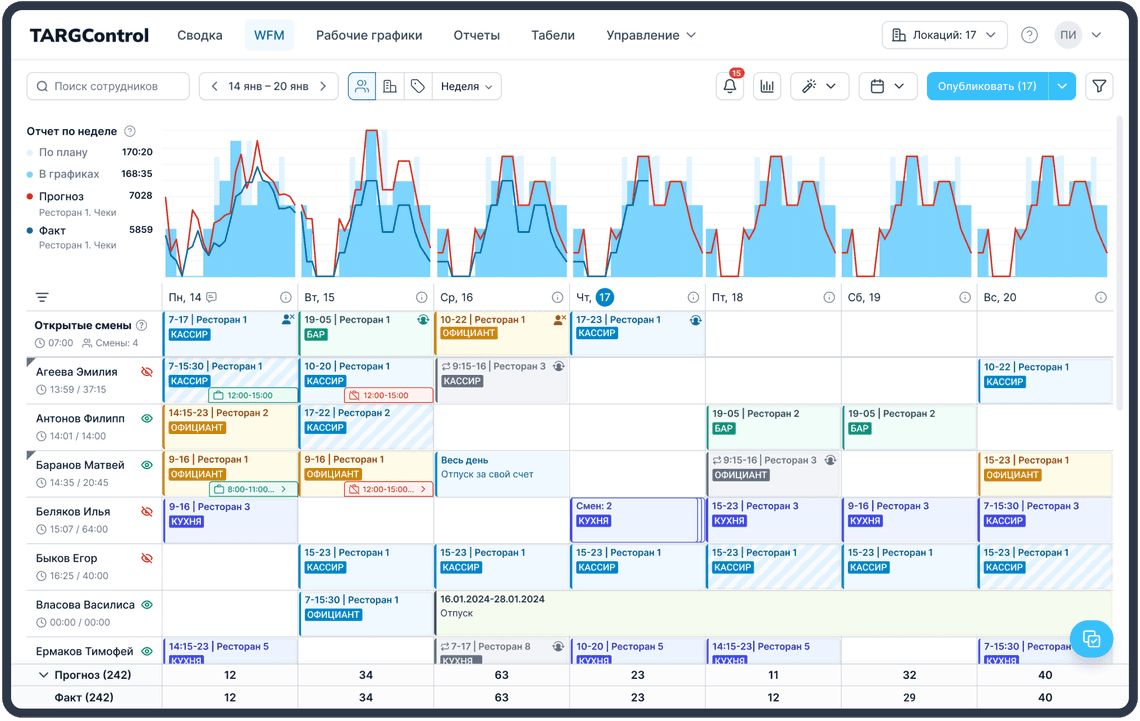Open the Управление menu
1140x721 pixels.
(x=650, y=35)
